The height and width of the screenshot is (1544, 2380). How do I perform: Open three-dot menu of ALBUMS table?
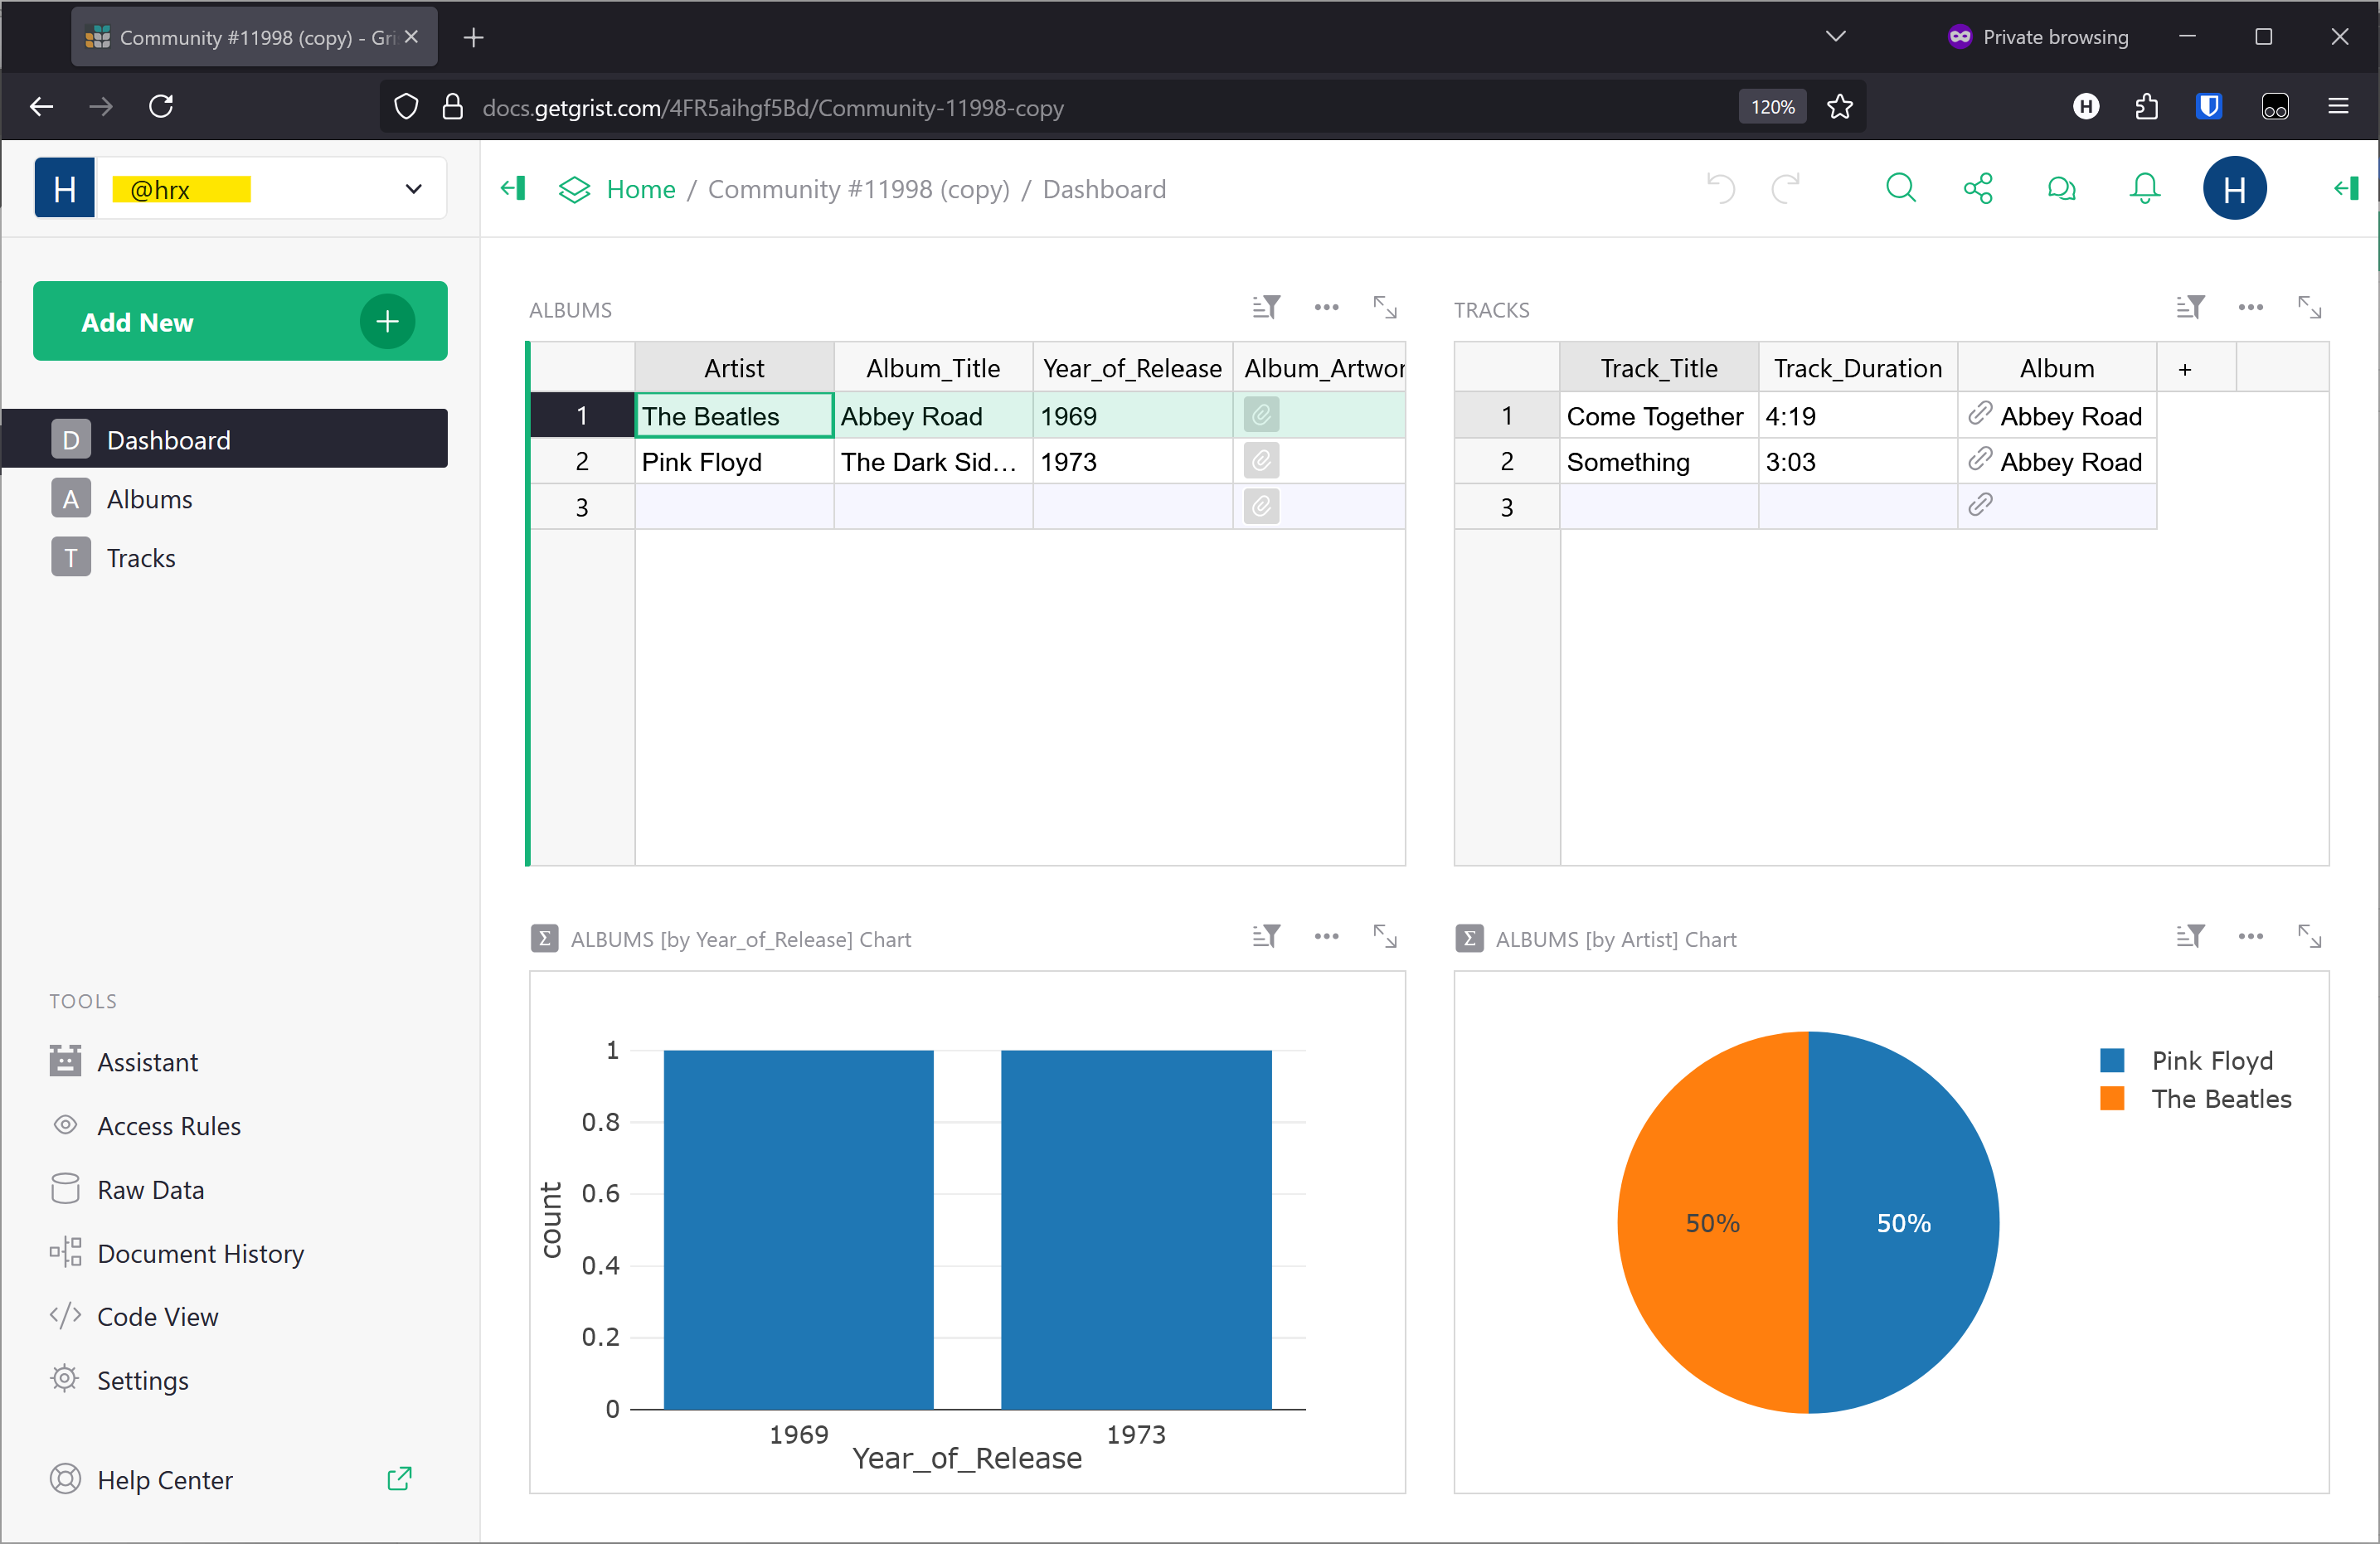(x=1326, y=307)
